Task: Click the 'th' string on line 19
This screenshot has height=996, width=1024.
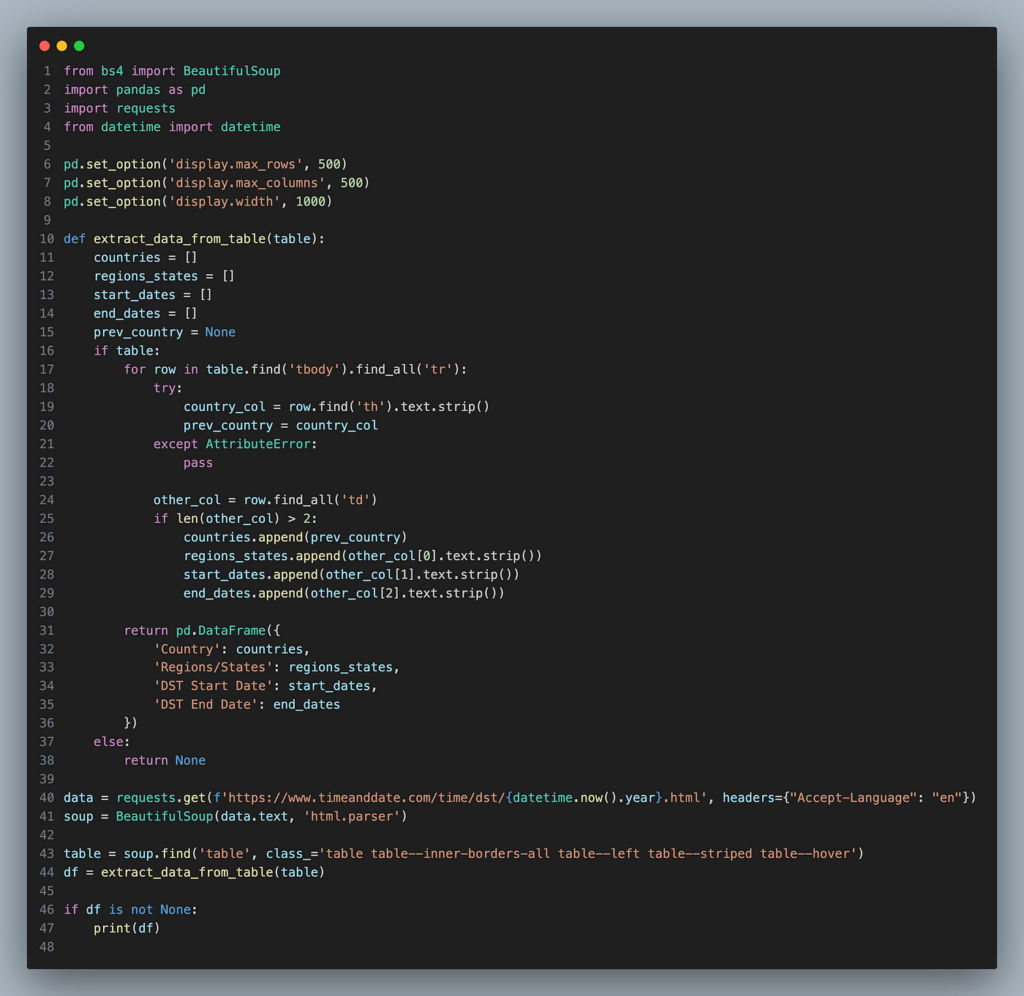Action: tap(370, 407)
